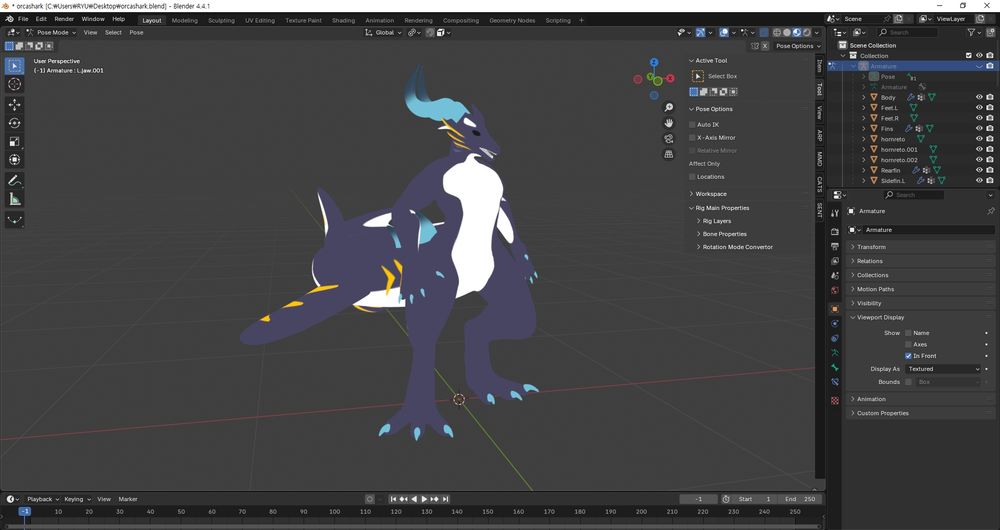Expand the Motion Paths panel
Viewport: 1000px width, 530px height.
pos(875,289)
